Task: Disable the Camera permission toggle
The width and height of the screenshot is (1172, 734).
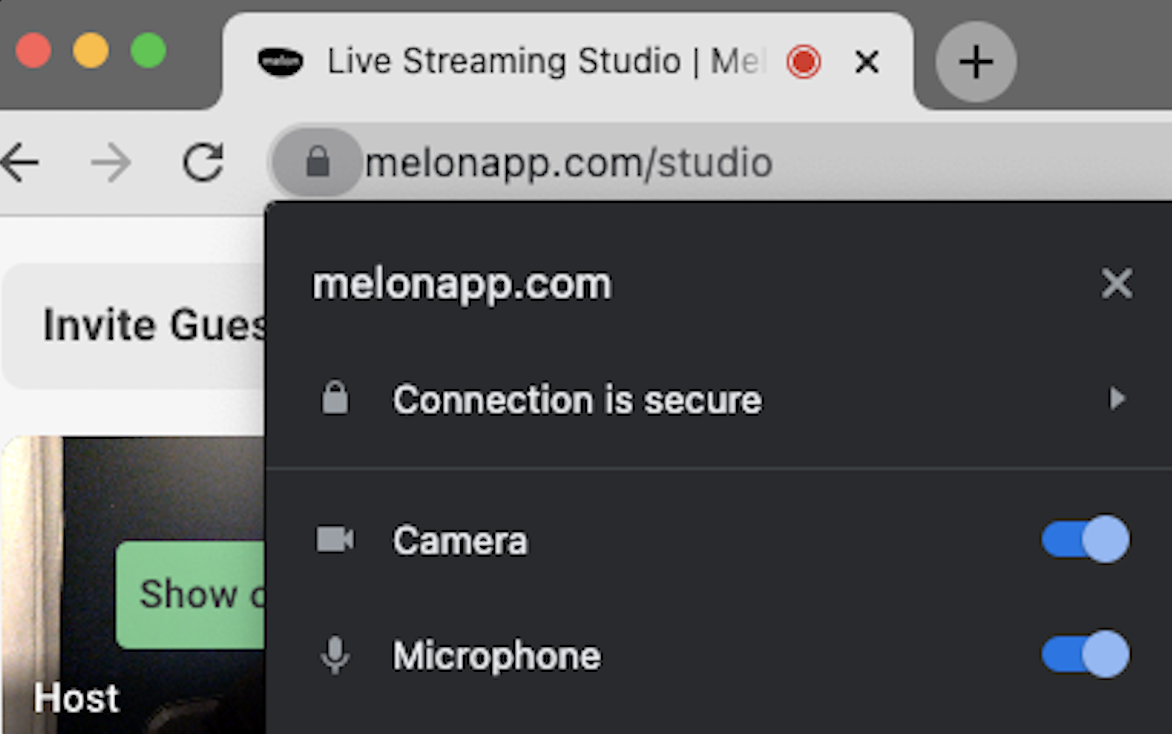Action: [1085, 539]
